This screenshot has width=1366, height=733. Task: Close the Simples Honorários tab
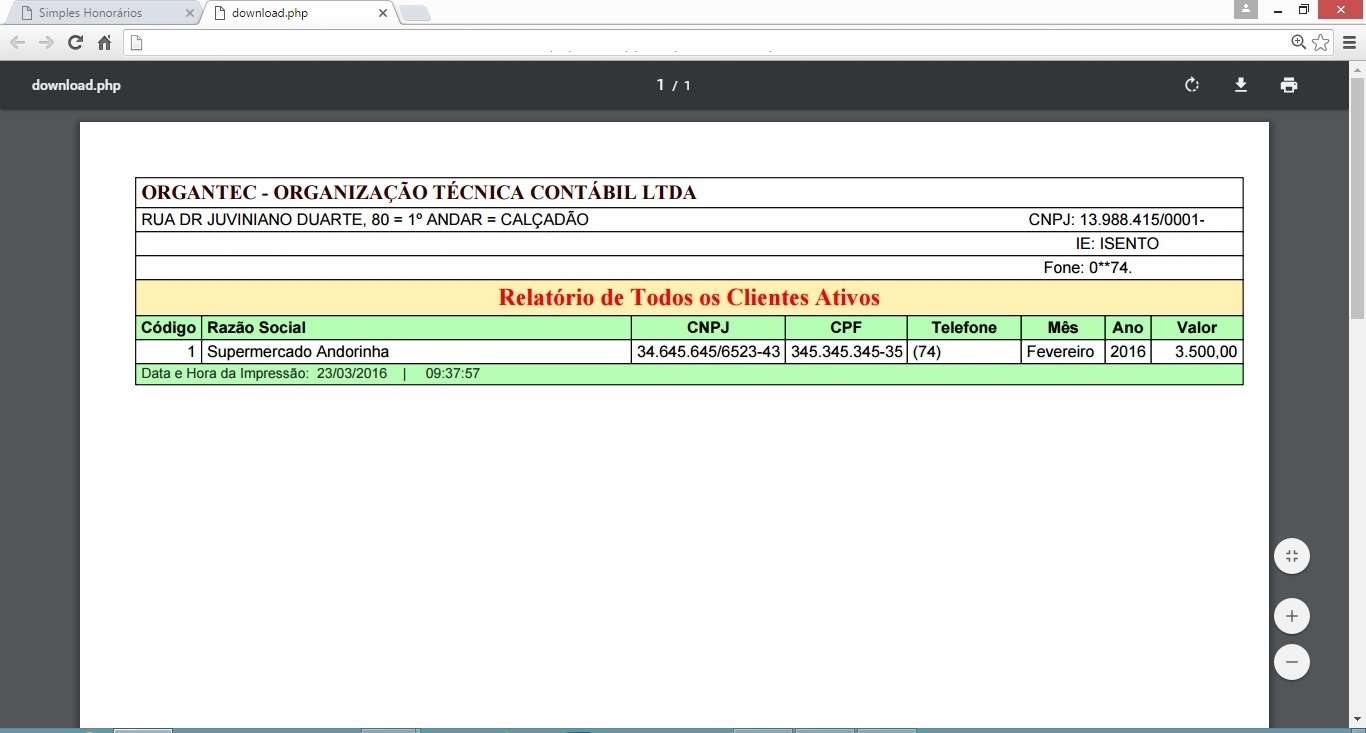190,13
